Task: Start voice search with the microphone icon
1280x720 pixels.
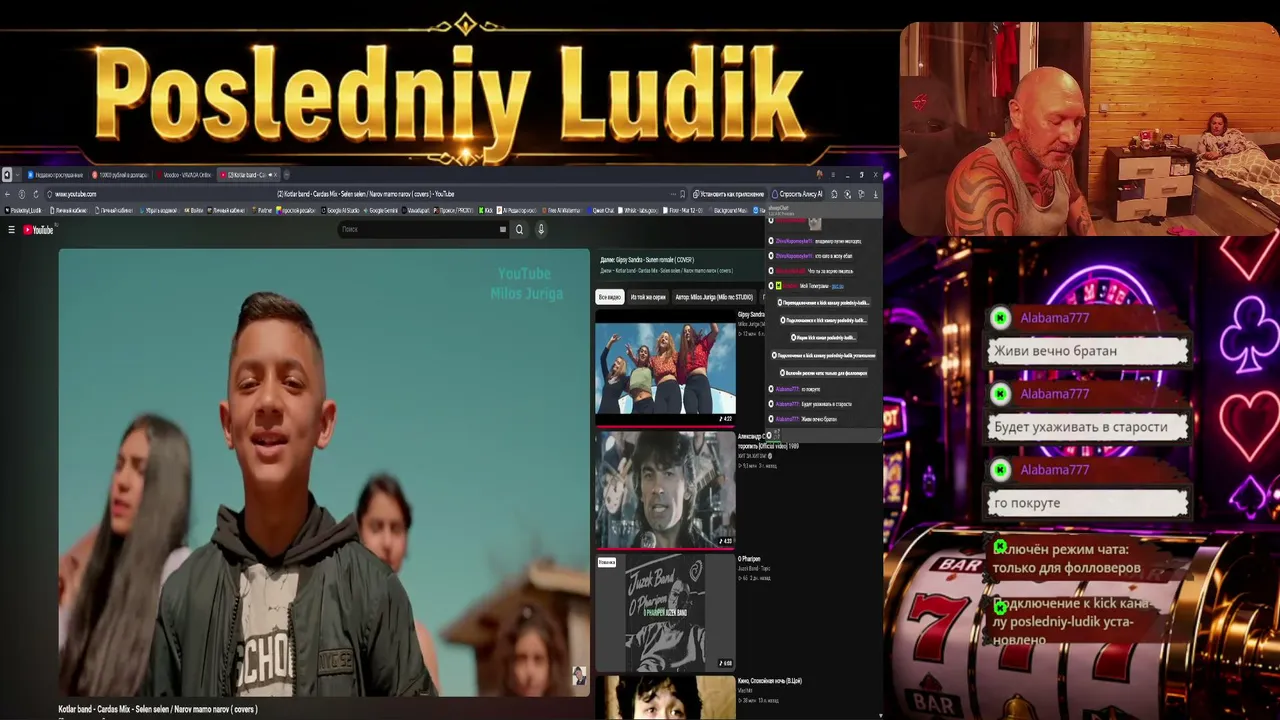Action: (x=541, y=230)
